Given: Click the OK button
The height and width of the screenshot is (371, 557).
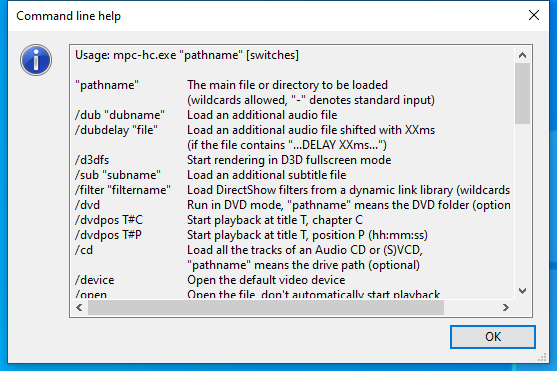Looking at the screenshot, I should (493, 337).
